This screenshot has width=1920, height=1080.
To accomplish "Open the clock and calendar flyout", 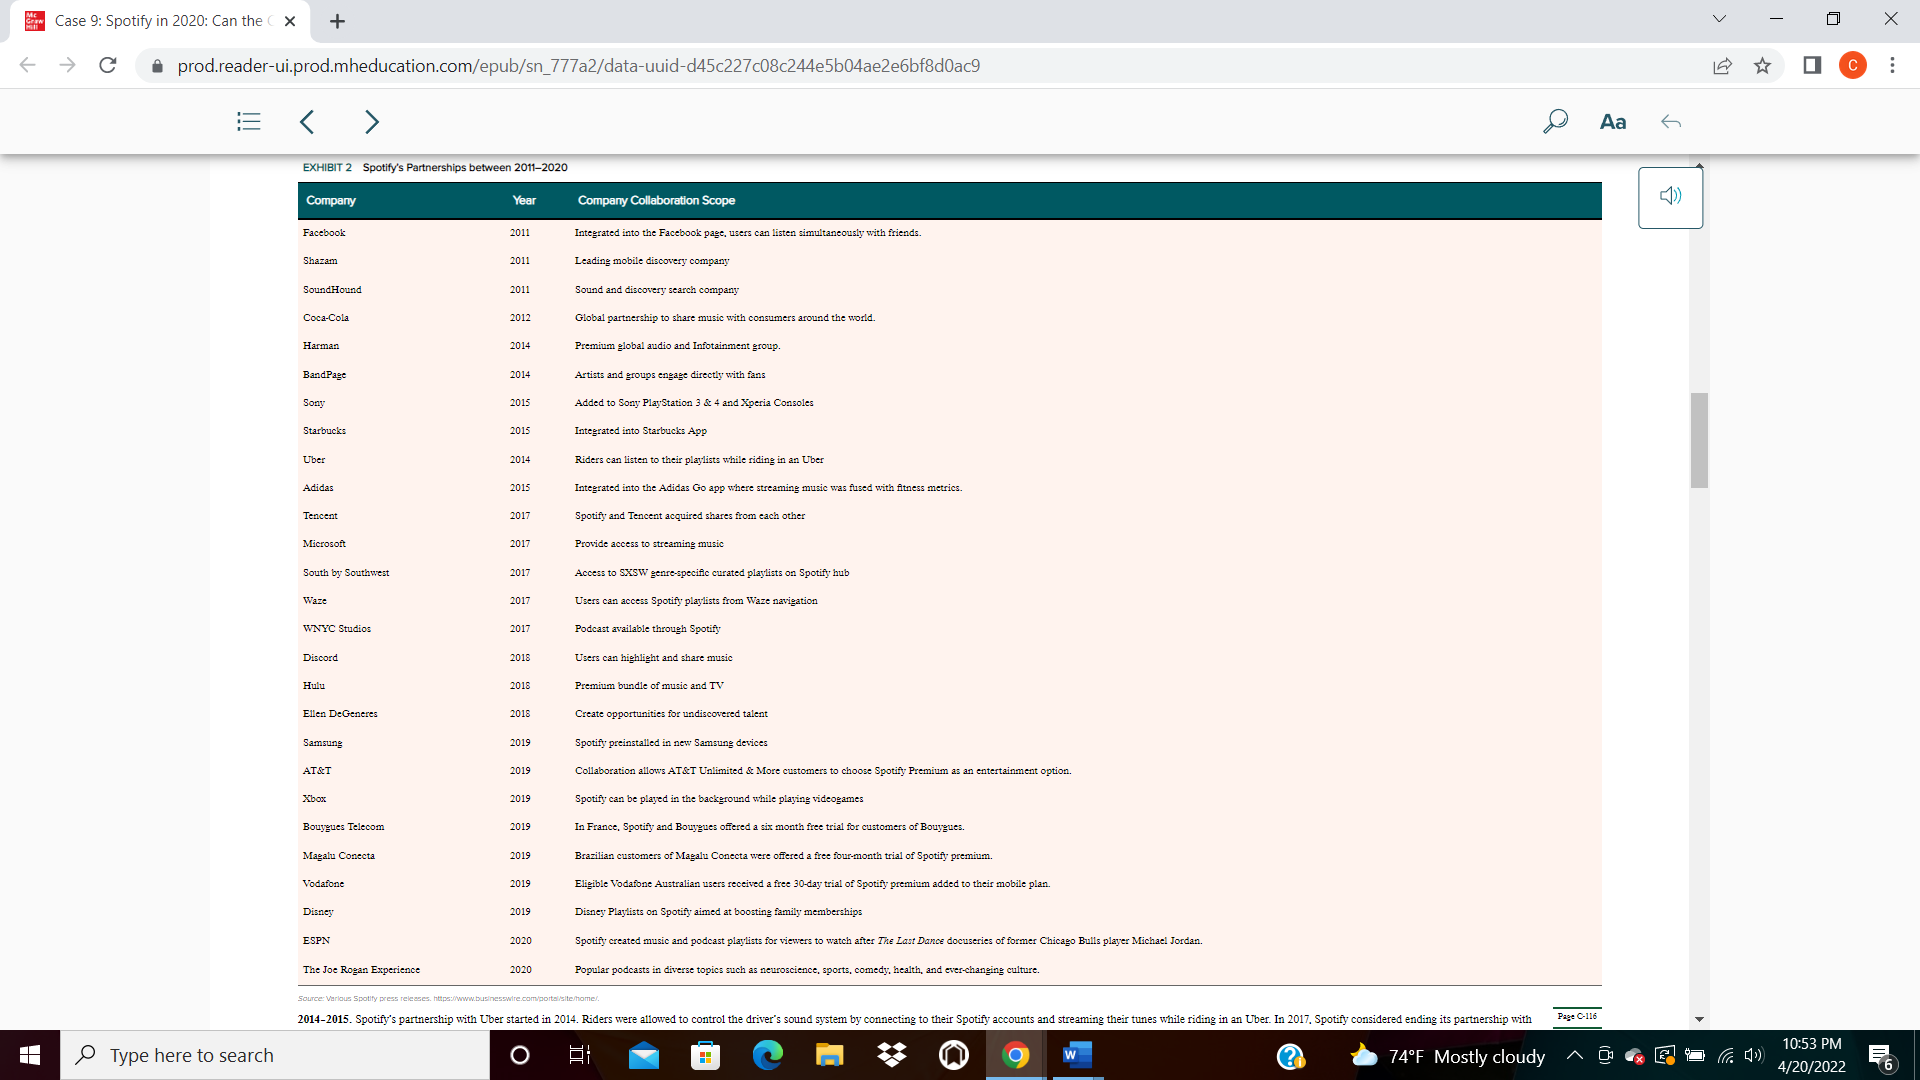I will click(1811, 1055).
